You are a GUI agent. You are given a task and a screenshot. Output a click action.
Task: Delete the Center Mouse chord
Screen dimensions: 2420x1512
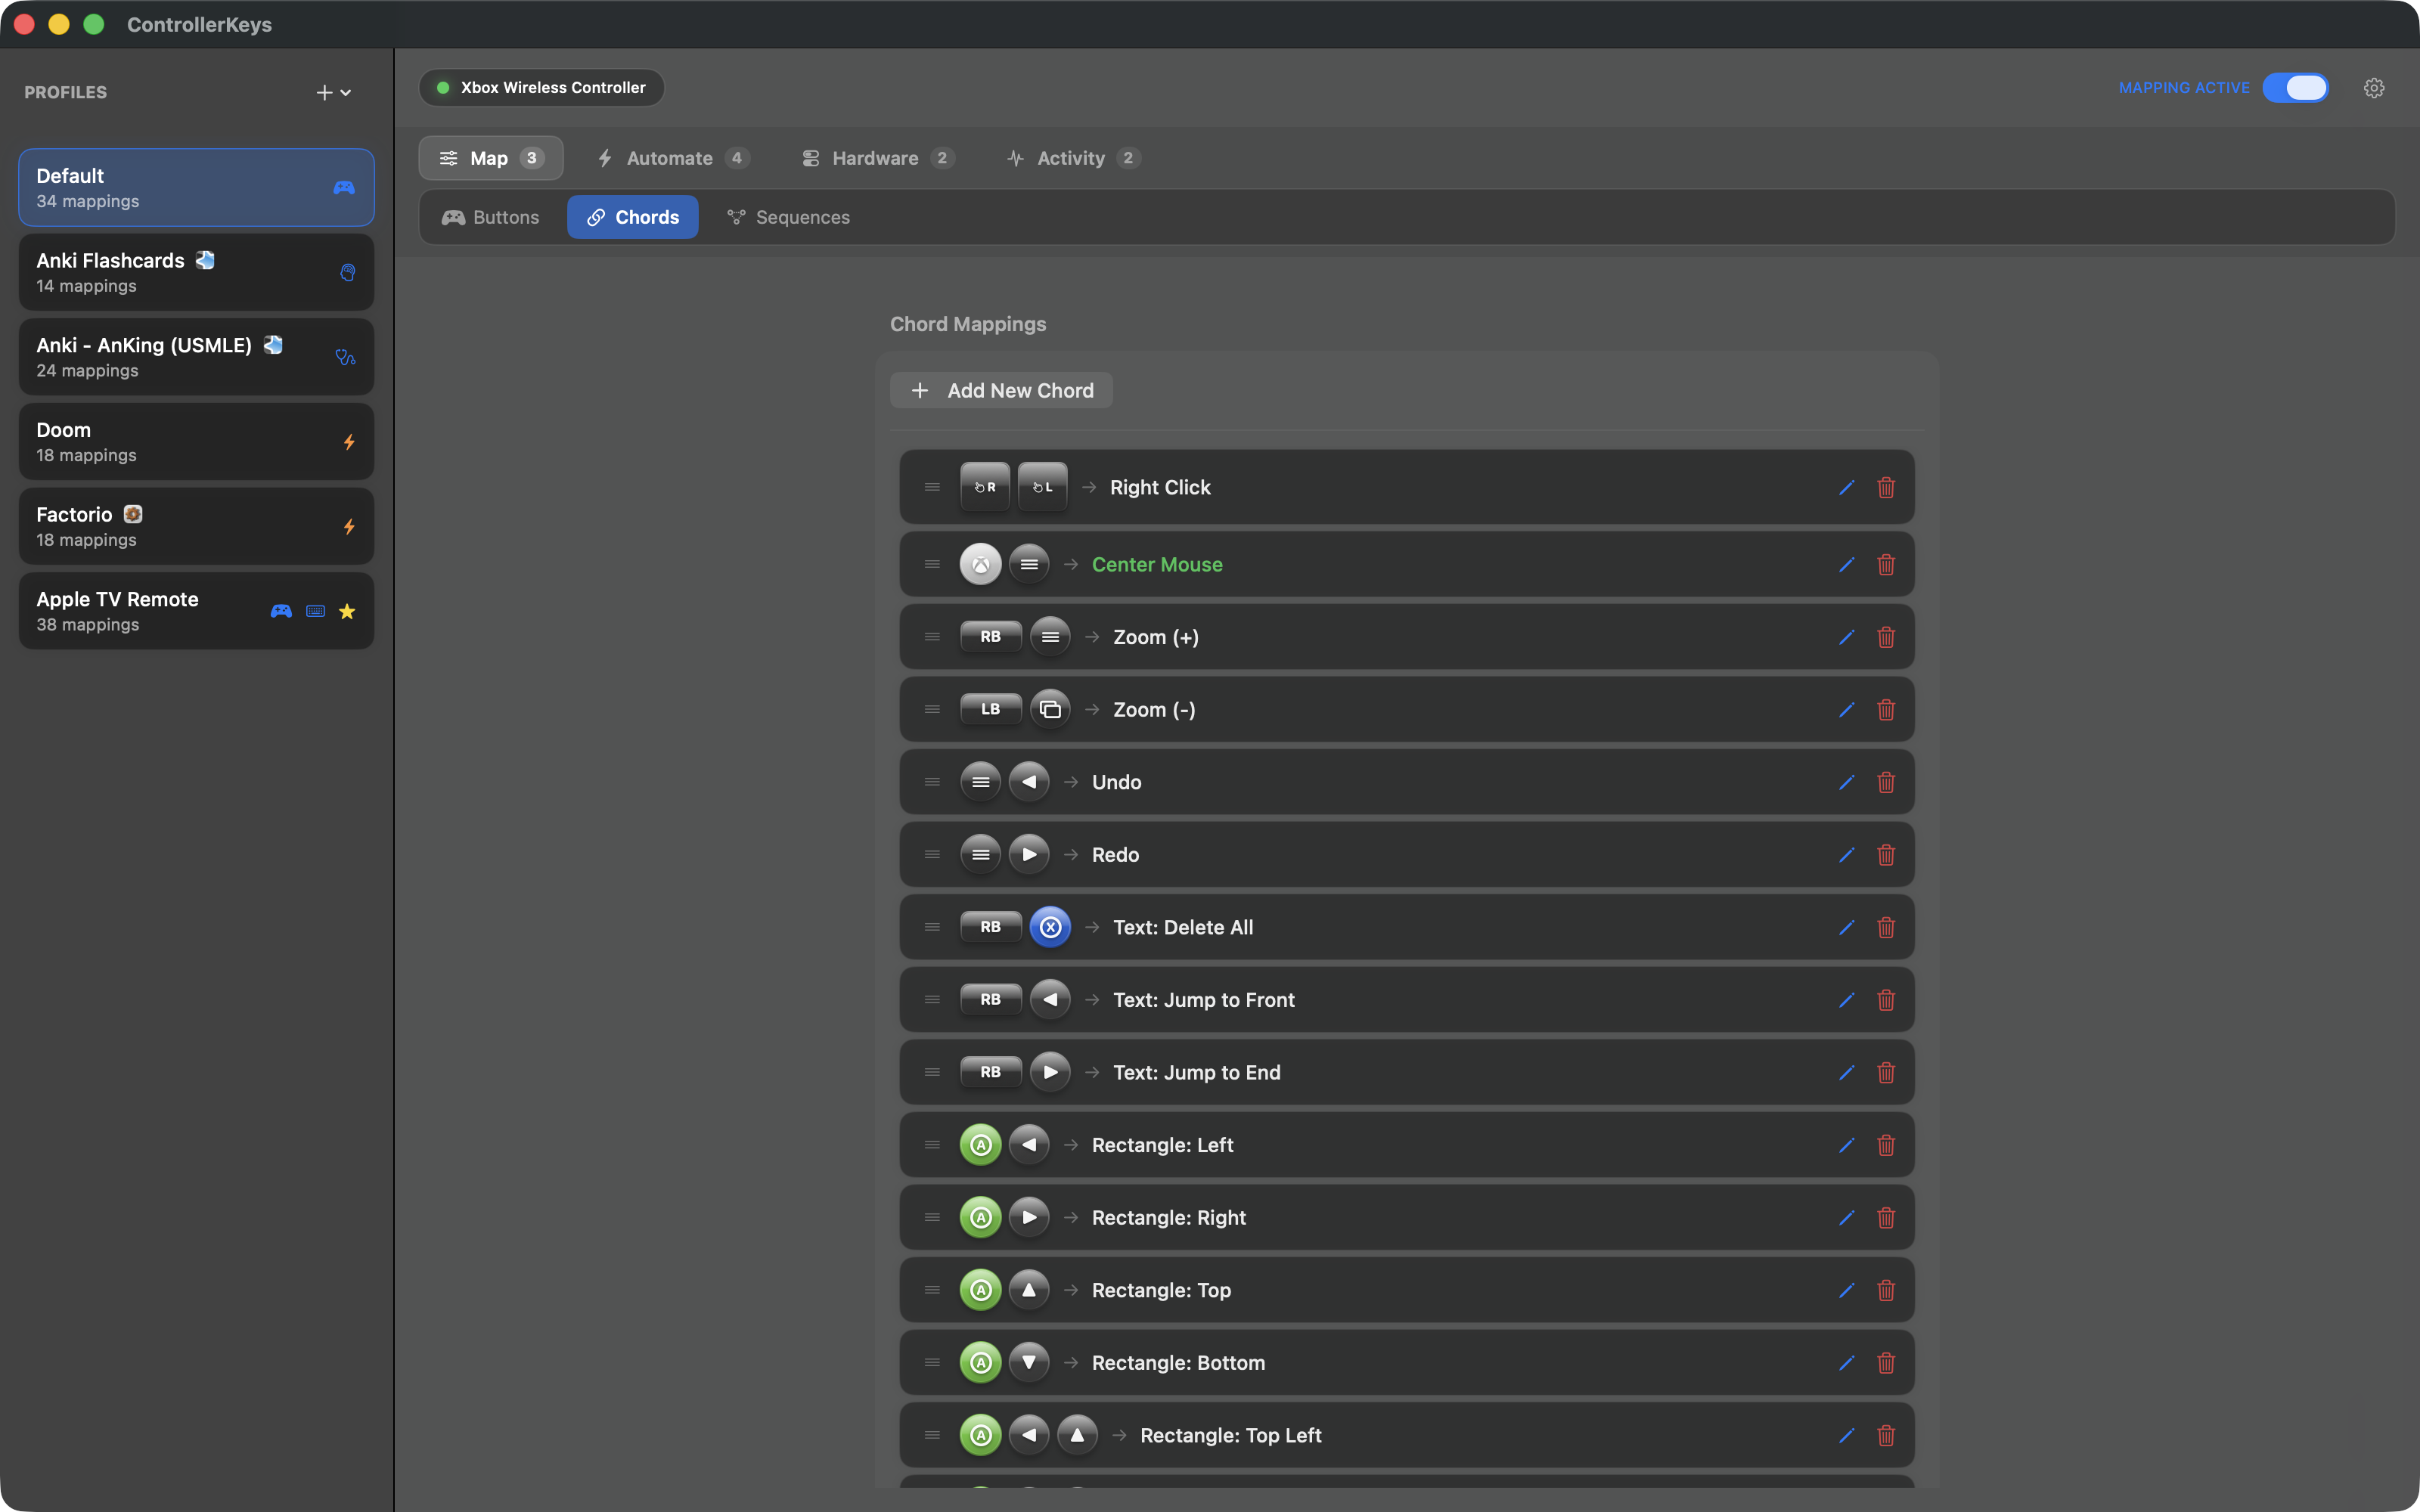point(1886,565)
